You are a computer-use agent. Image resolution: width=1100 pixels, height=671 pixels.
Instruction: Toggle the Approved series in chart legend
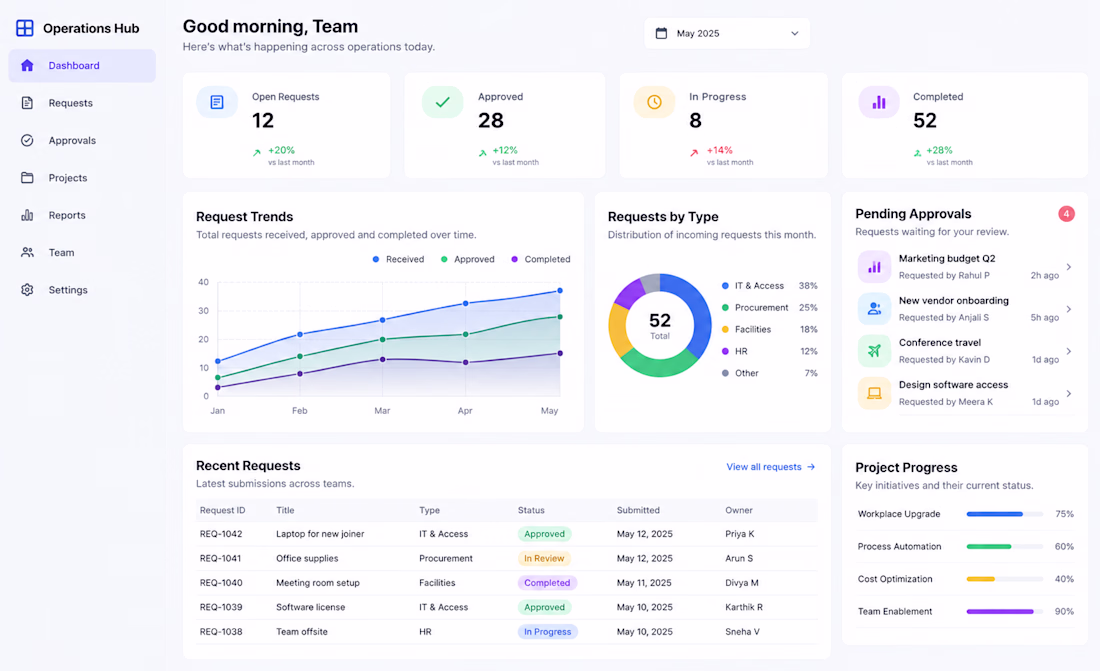click(x=467, y=259)
